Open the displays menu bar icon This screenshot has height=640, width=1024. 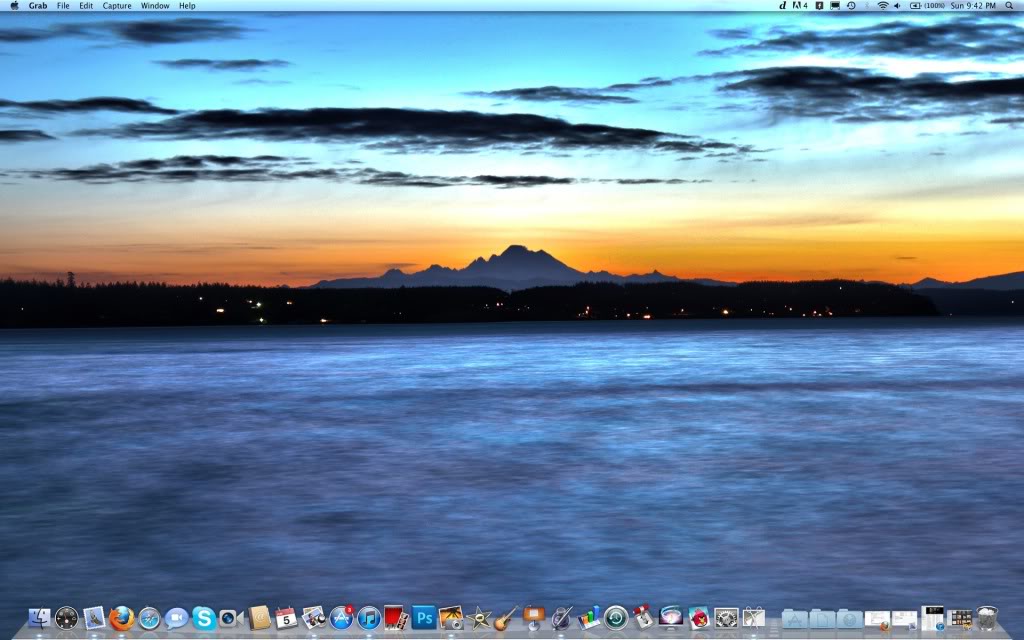(835, 5)
